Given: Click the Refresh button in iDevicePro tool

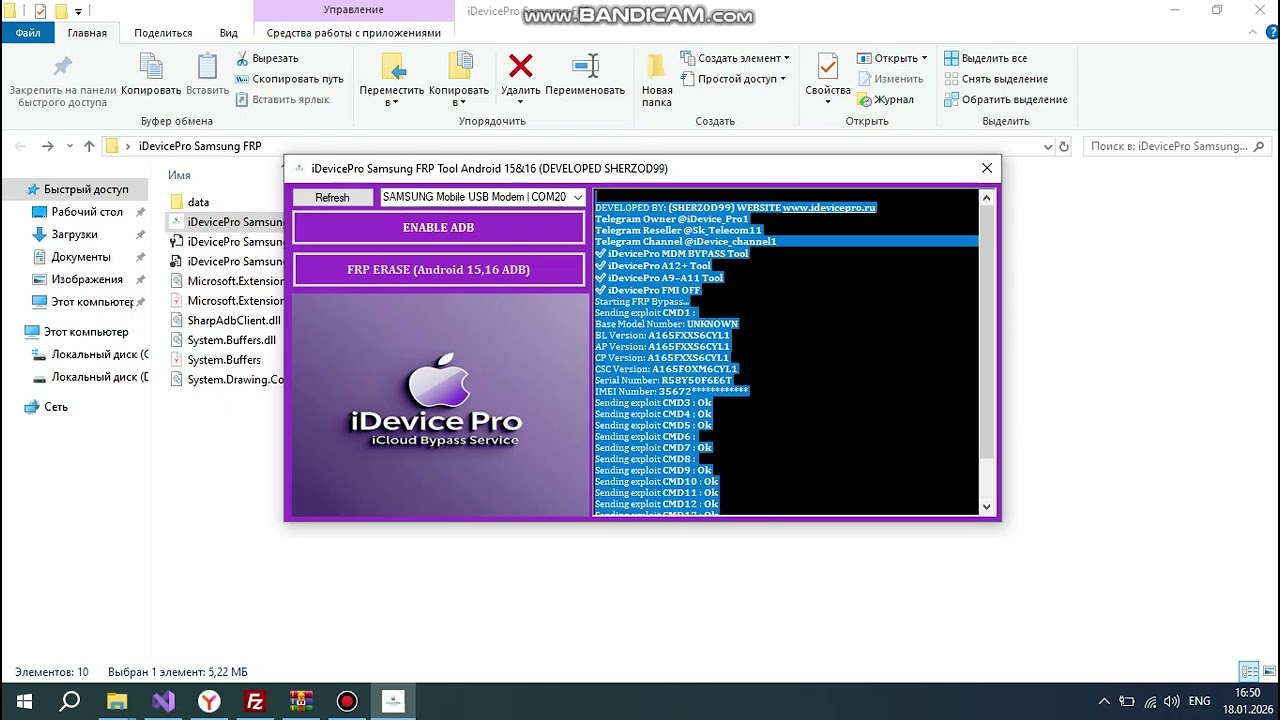Looking at the screenshot, I should pyautogui.click(x=332, y=198).
